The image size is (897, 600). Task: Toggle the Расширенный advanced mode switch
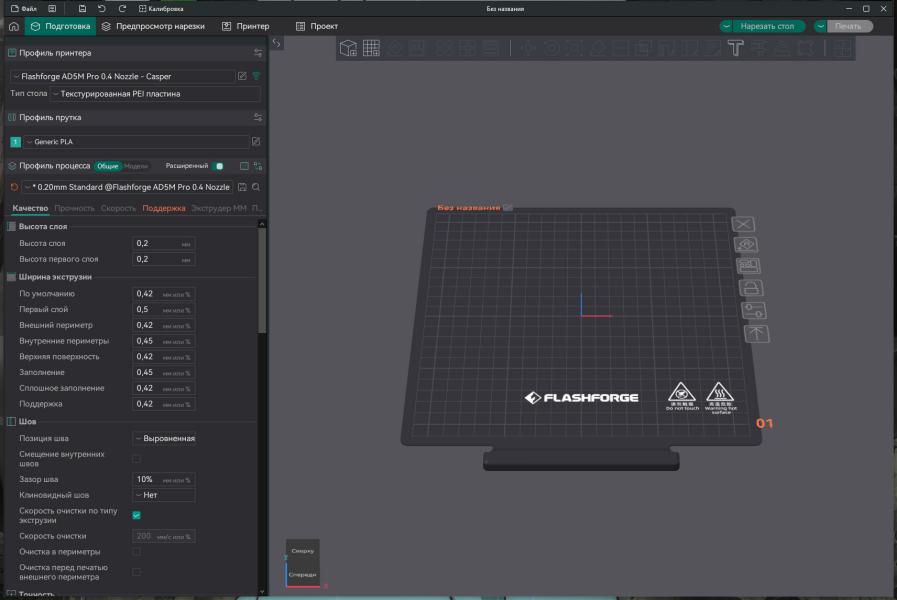click(x=219, y=166)
